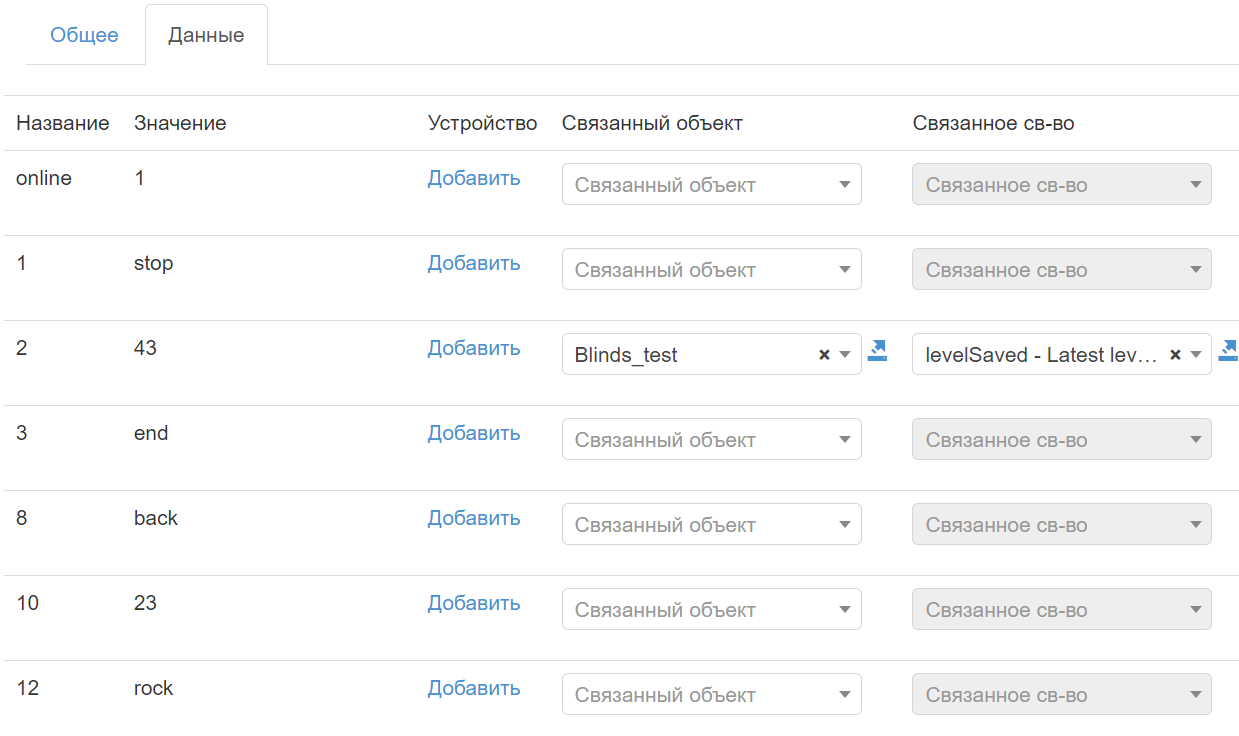This screenshot has height=736, width=1239.
Task: Open the linked object icon beside Blinds_test
Action: 877,350
